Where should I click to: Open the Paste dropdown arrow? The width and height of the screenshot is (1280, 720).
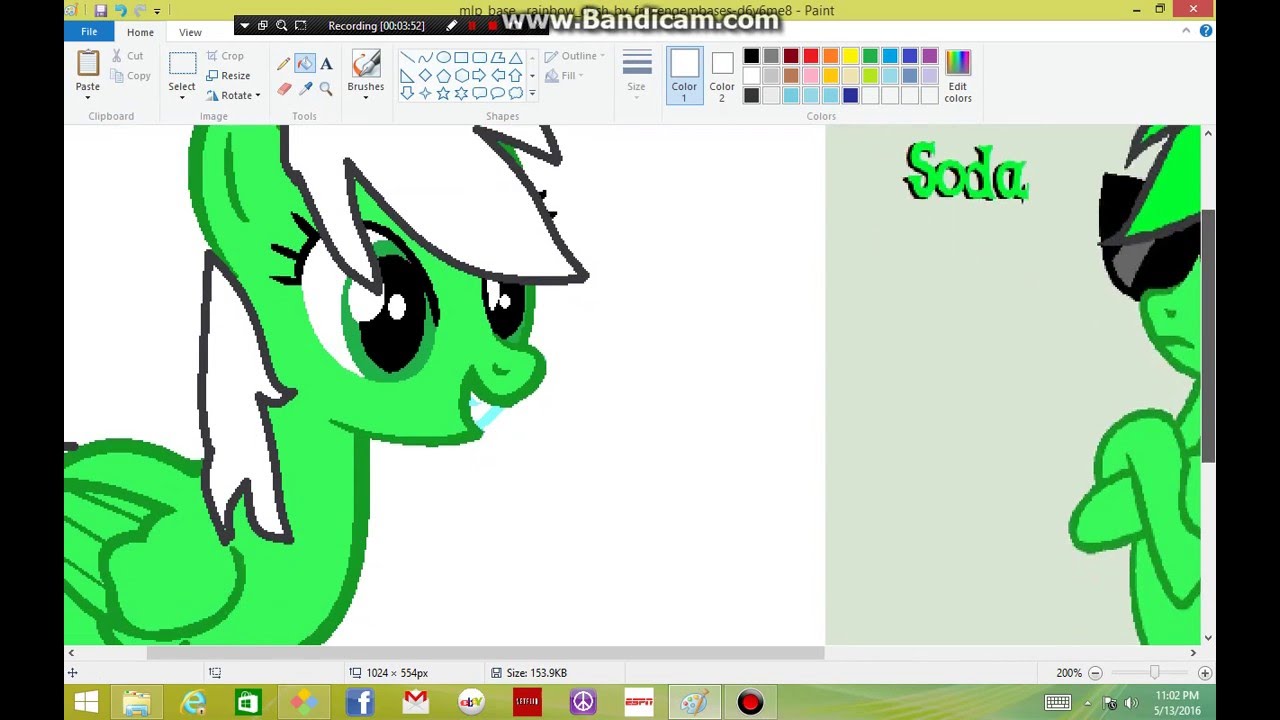pyautogui.click(x=88, y=97)
